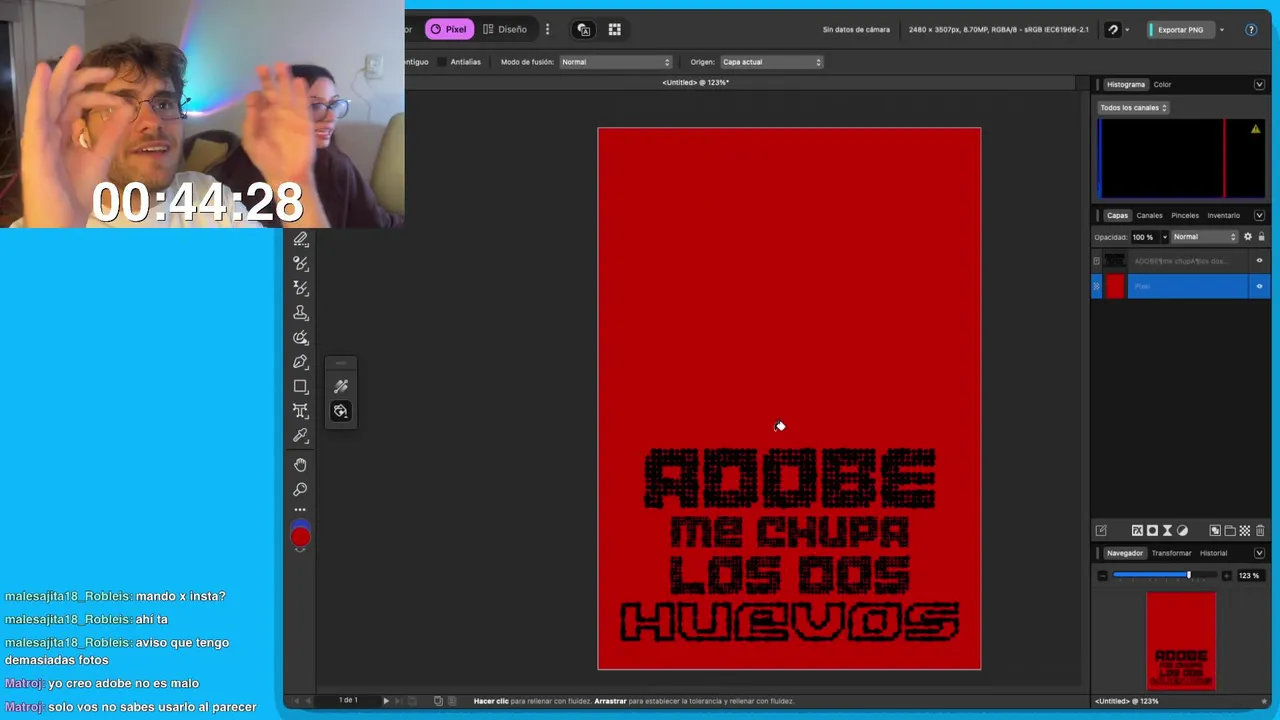Select the Pen tool

[x=300, y=362]
